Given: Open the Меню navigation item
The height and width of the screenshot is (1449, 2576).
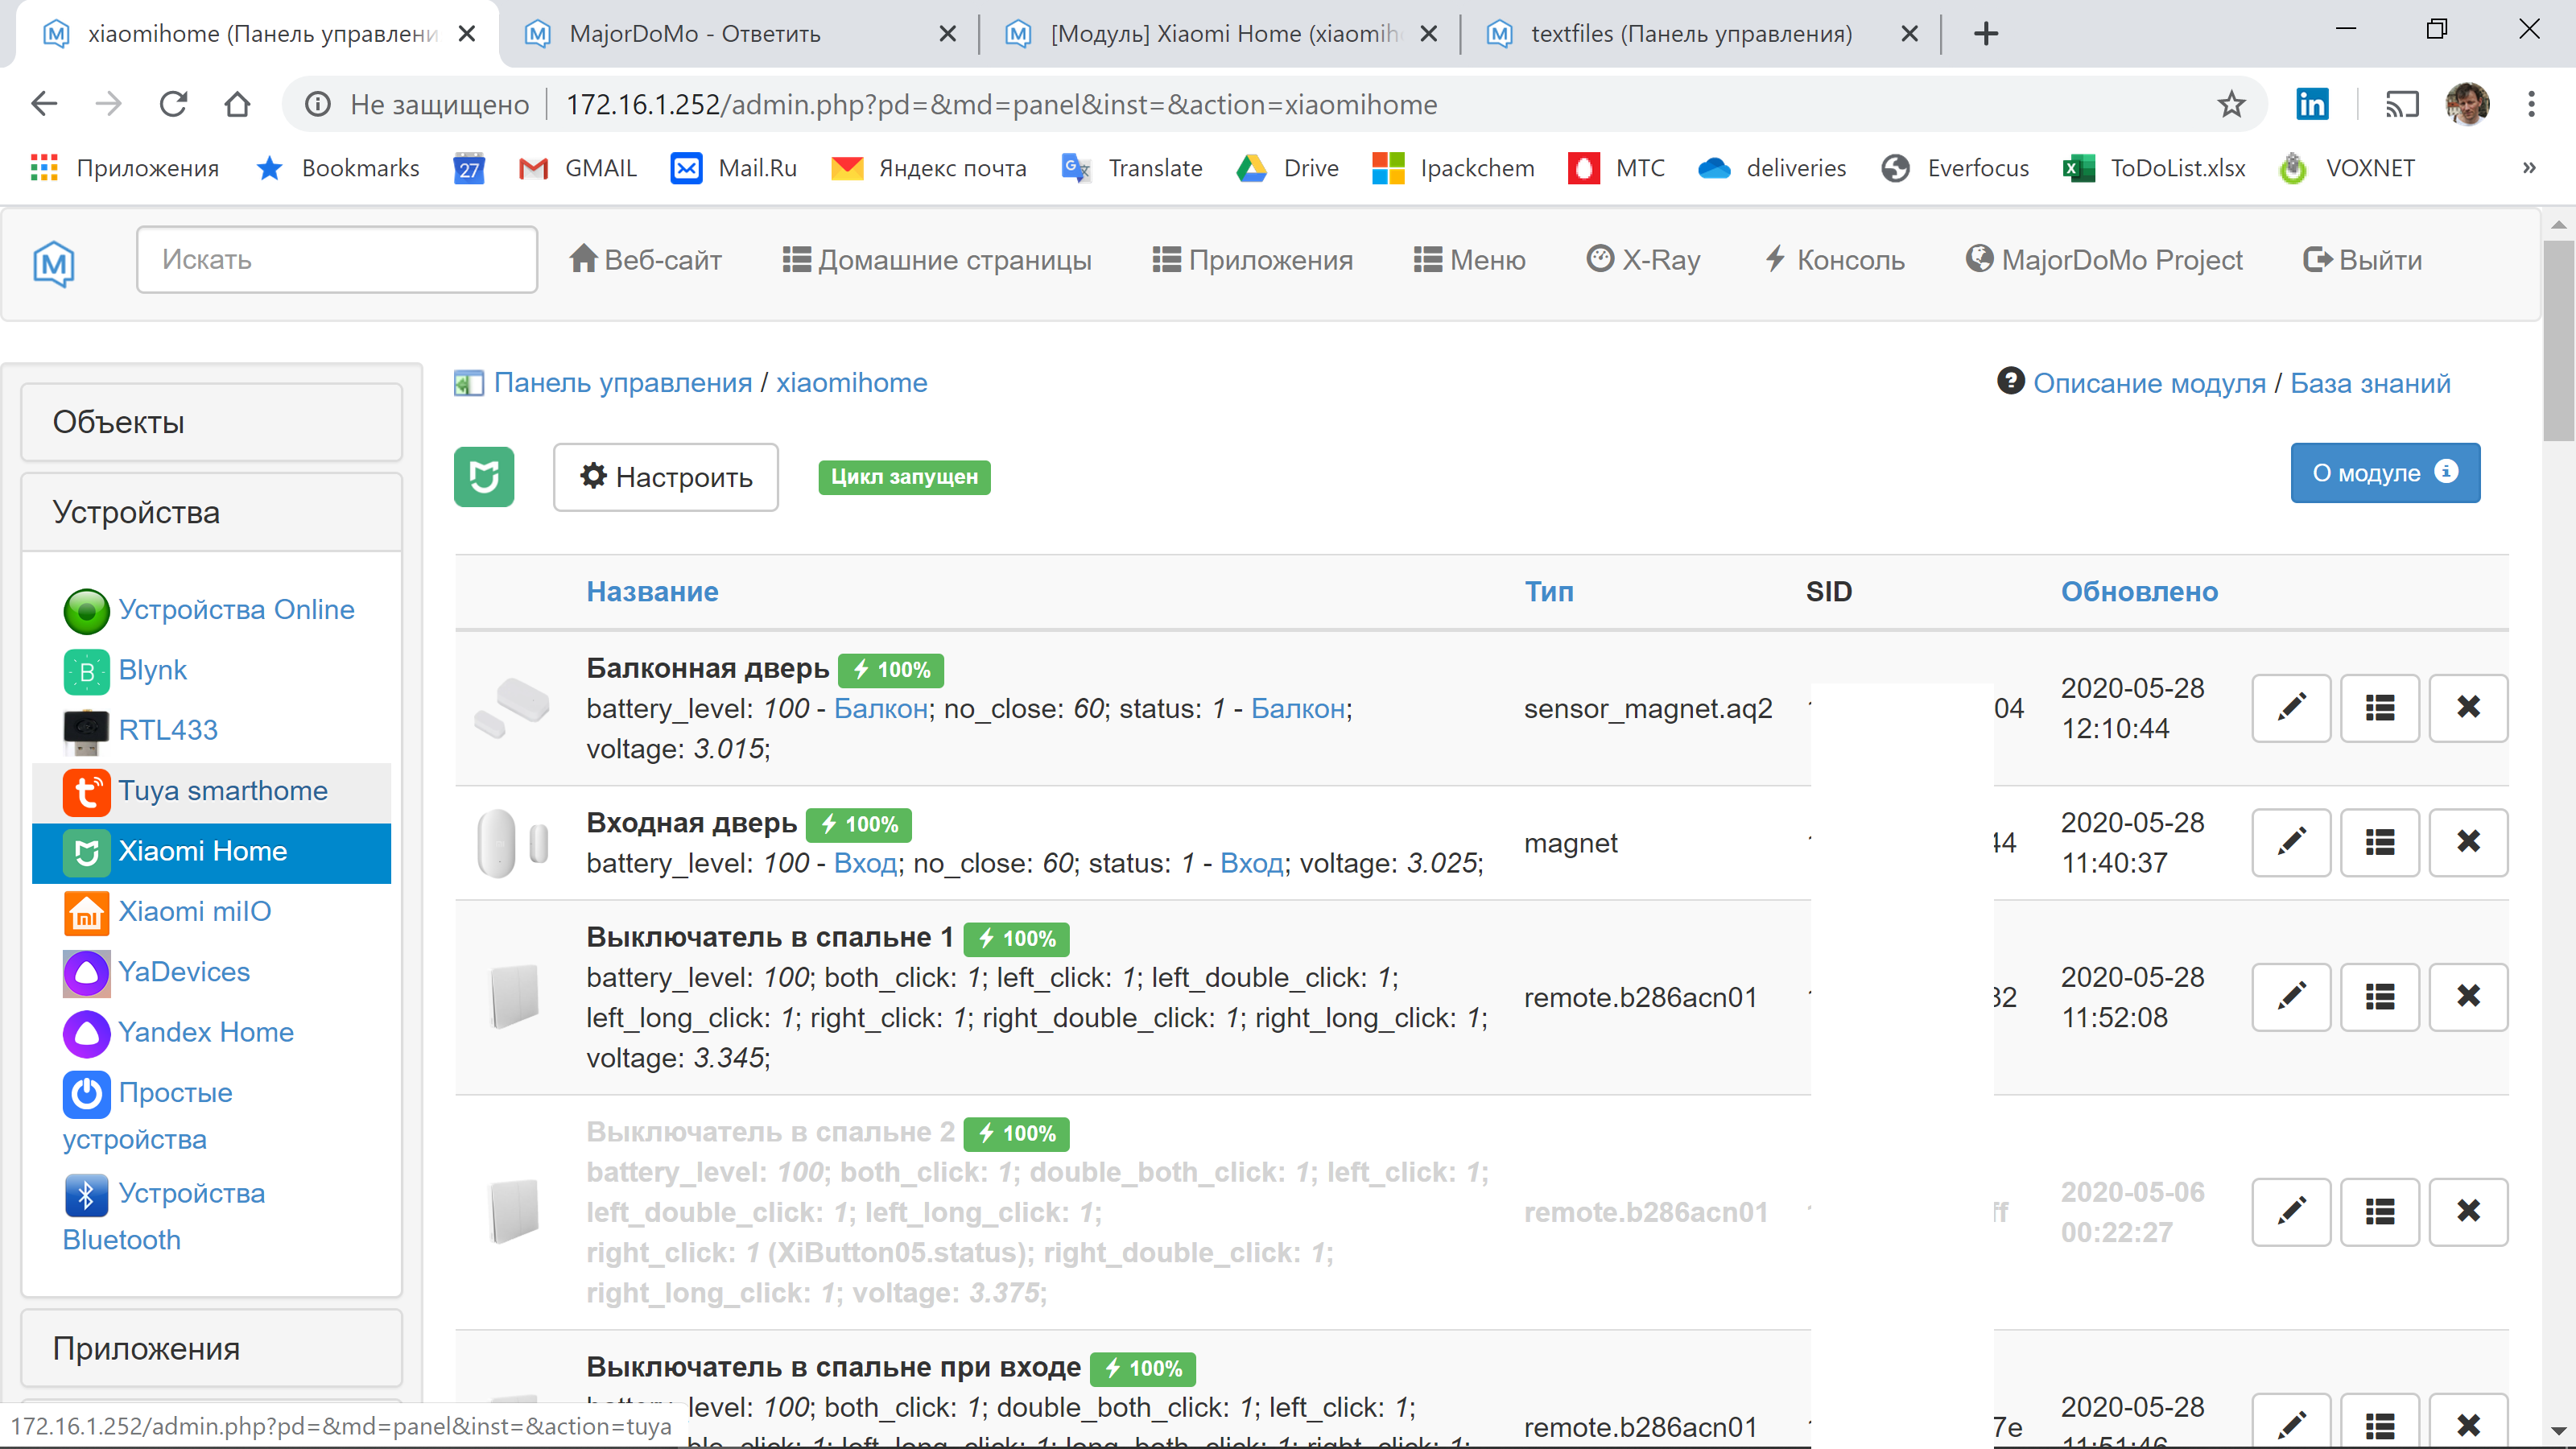Looking at the screenshot, I should (x=1469, y=259).
